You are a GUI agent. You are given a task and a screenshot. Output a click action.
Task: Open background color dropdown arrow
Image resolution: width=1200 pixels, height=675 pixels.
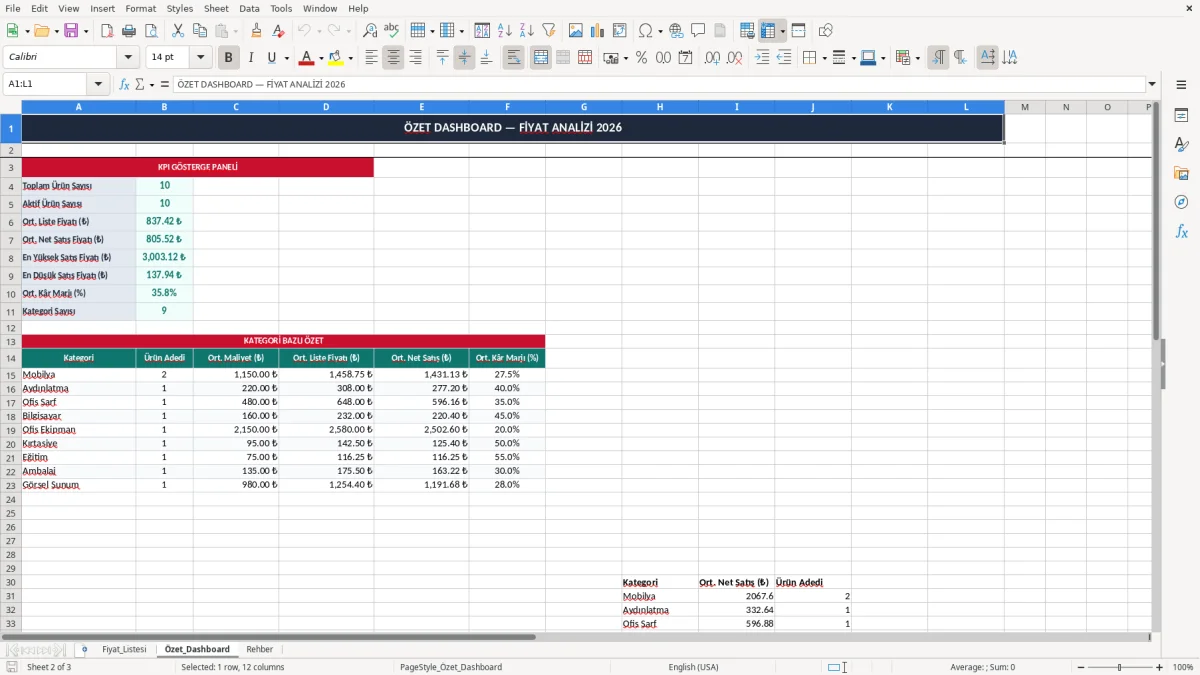(x=350, y=58)
